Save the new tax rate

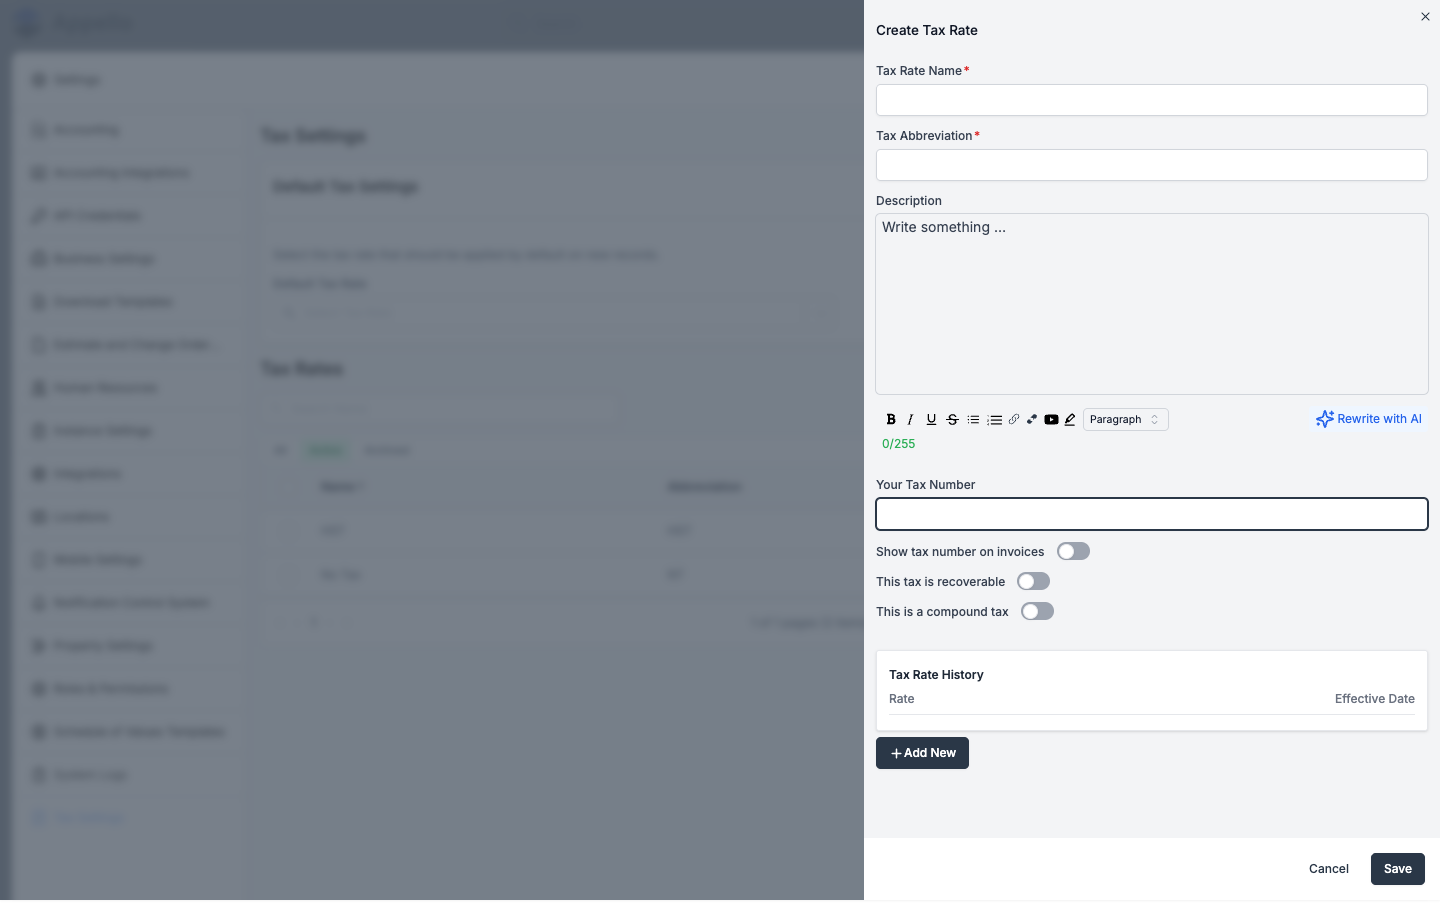pyautogui.click(x=1397, y=869)
